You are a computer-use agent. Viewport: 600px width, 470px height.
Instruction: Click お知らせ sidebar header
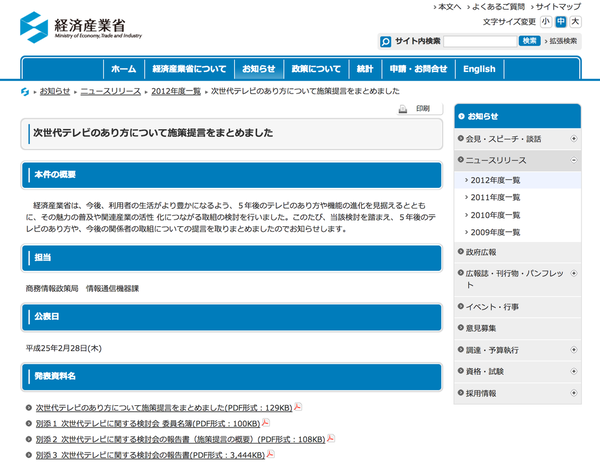tap(518, 116)
